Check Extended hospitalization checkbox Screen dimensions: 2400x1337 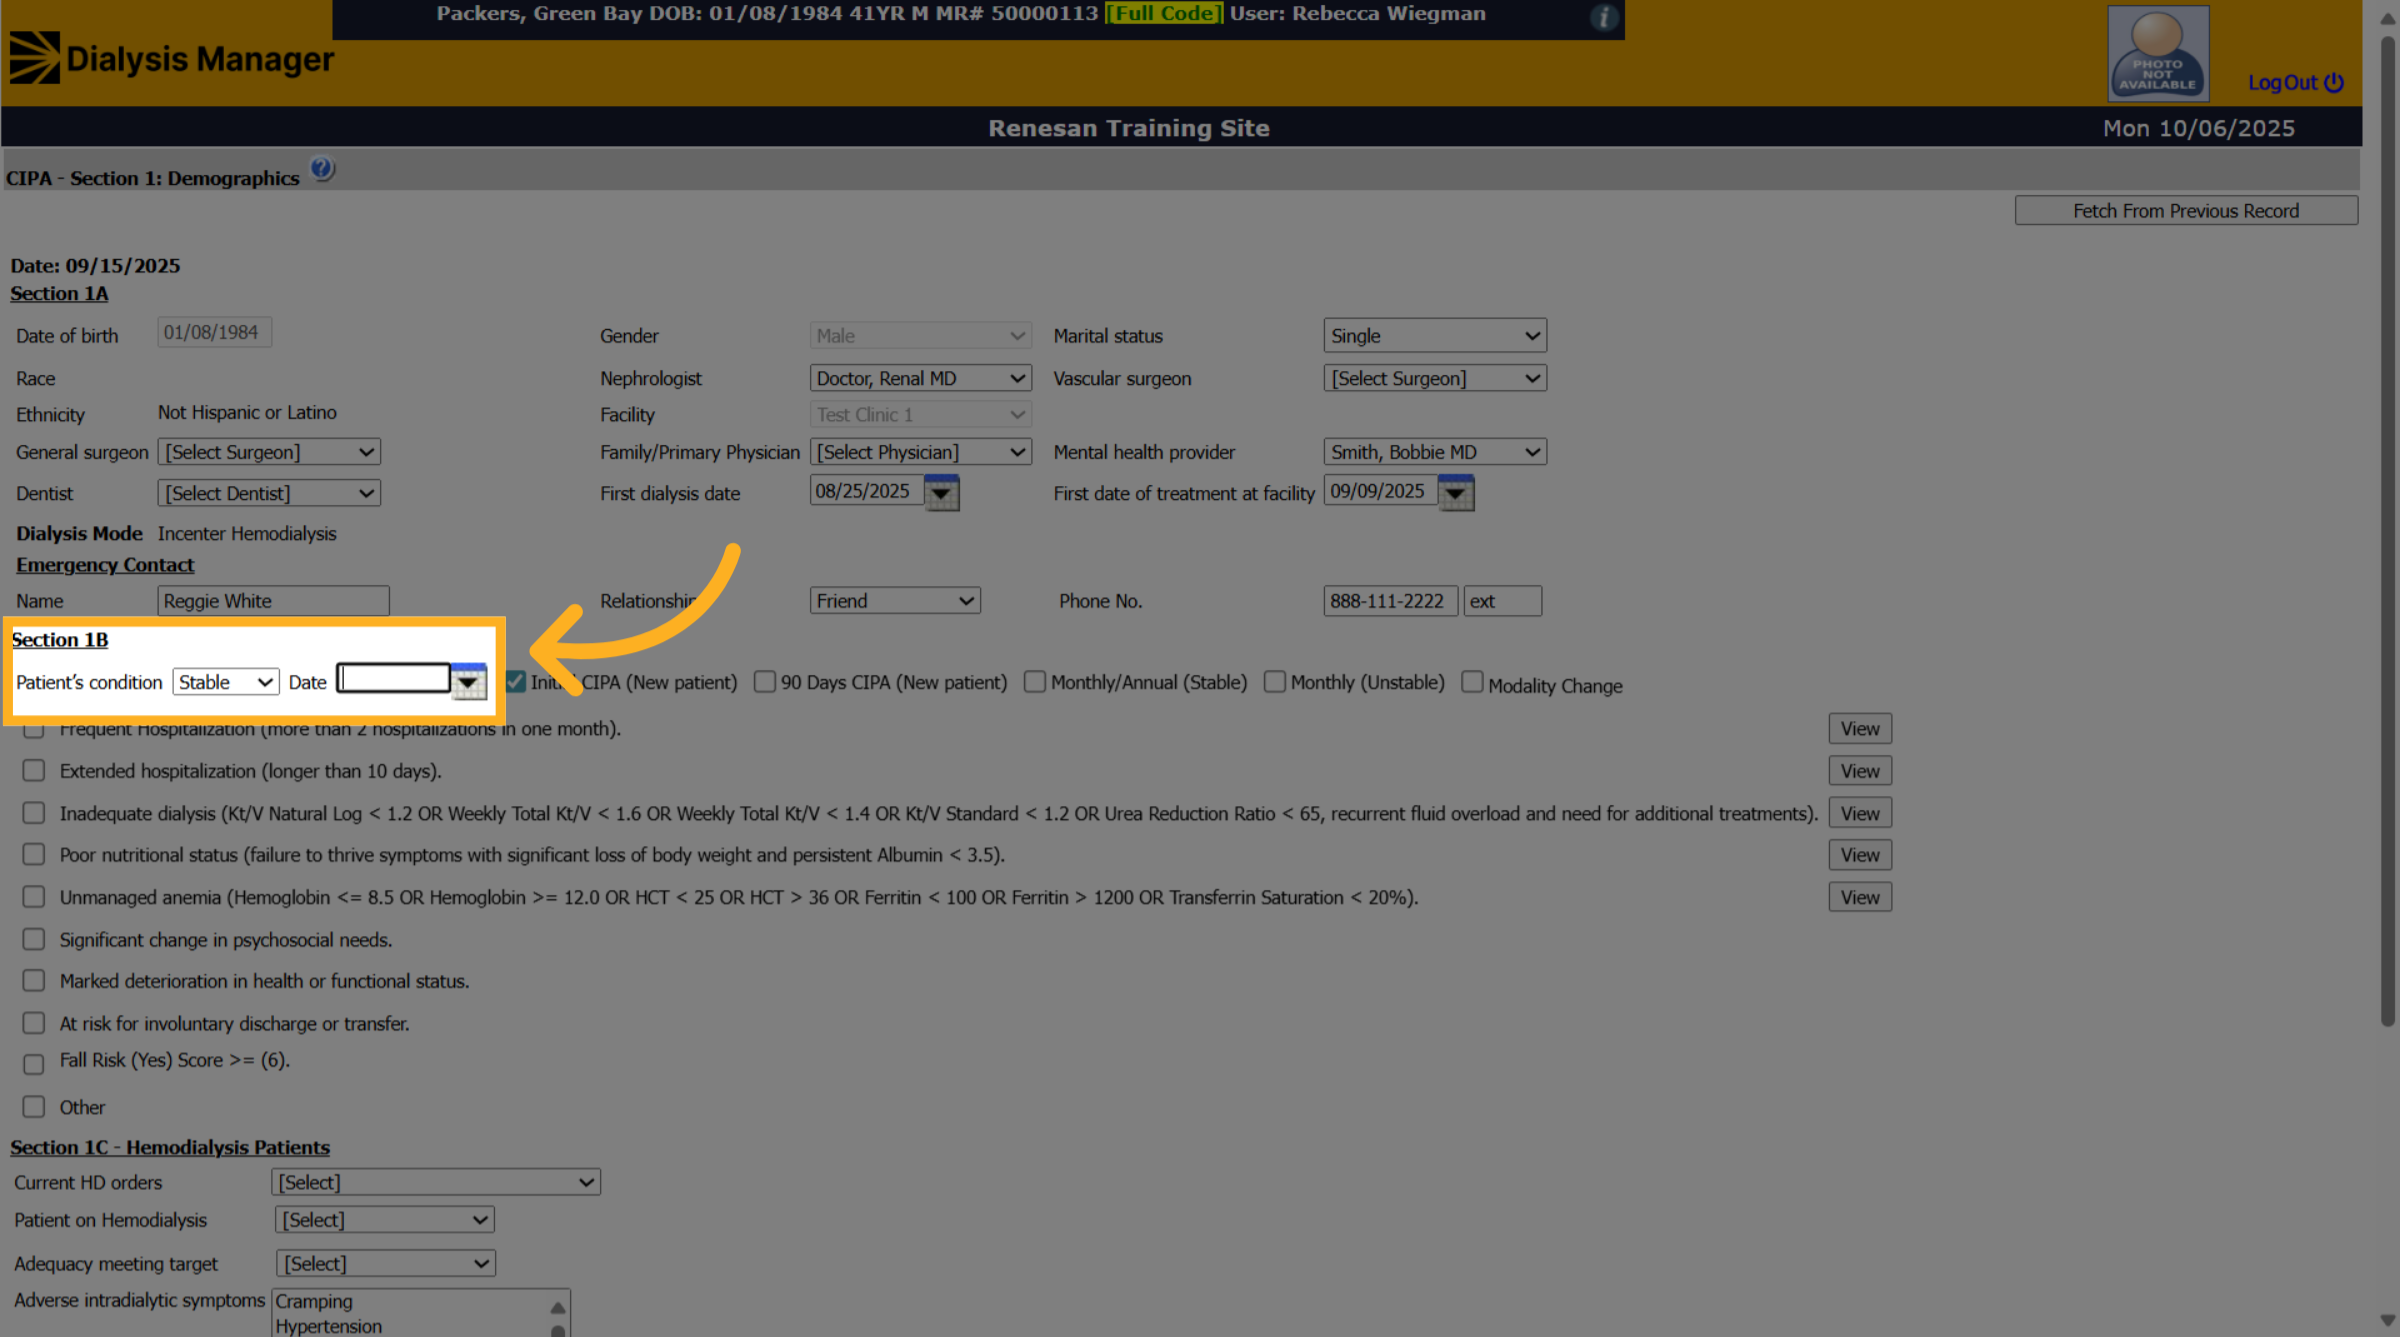point(34,771)
